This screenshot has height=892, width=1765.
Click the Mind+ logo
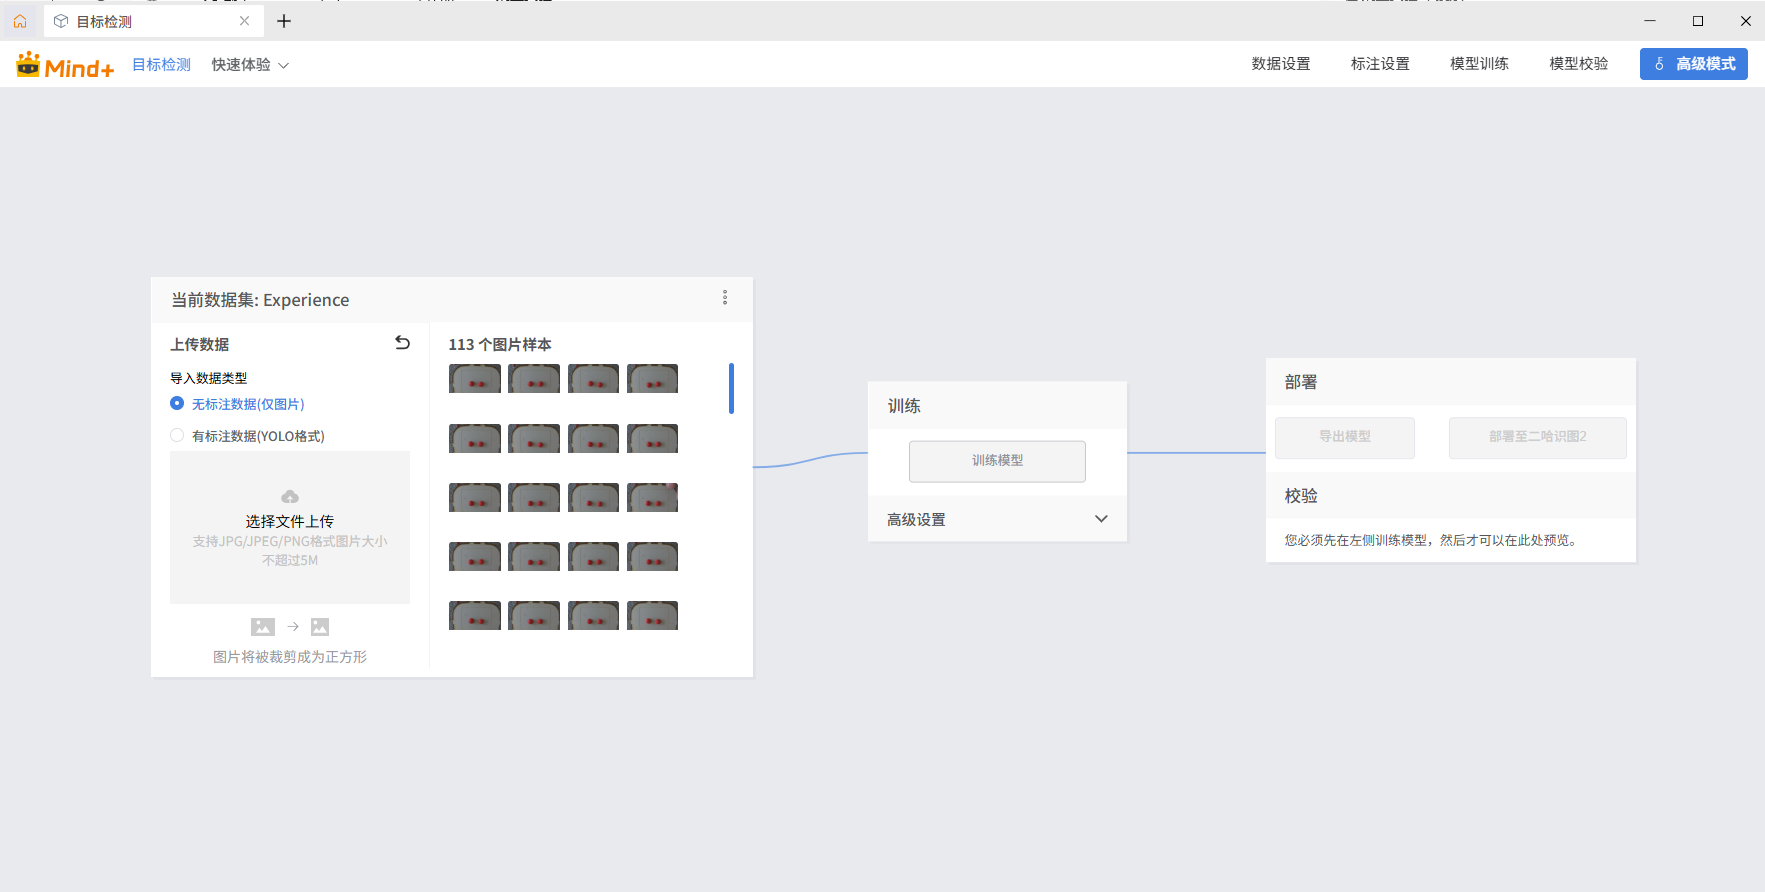point(65,66)
